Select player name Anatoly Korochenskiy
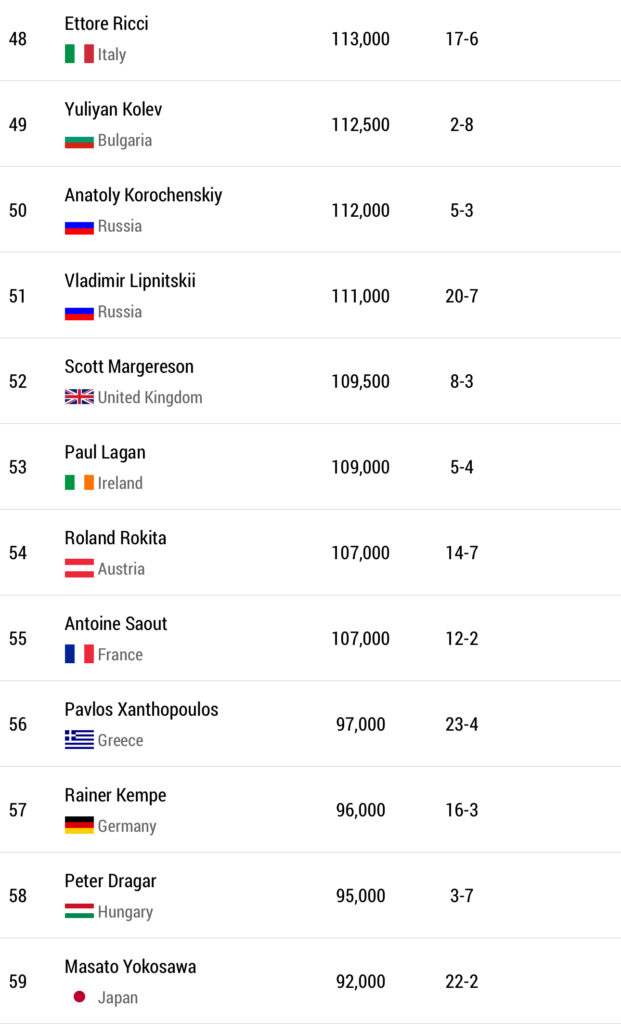This screenshot has width=621, height=1024. coord(143,195)
